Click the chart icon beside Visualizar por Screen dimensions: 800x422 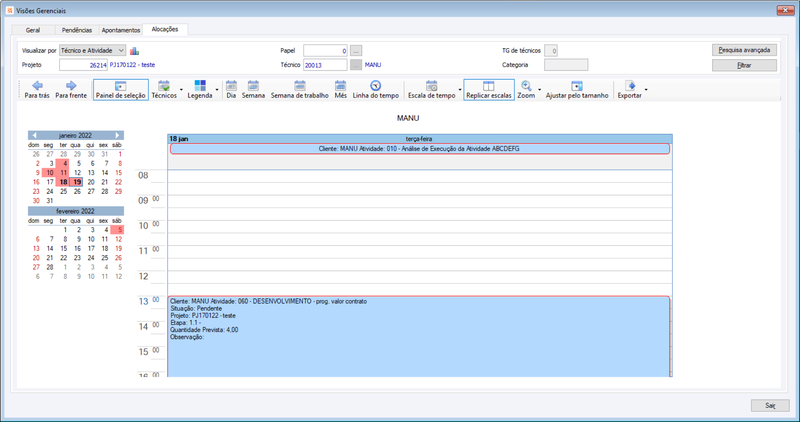[x=134, y=51]
